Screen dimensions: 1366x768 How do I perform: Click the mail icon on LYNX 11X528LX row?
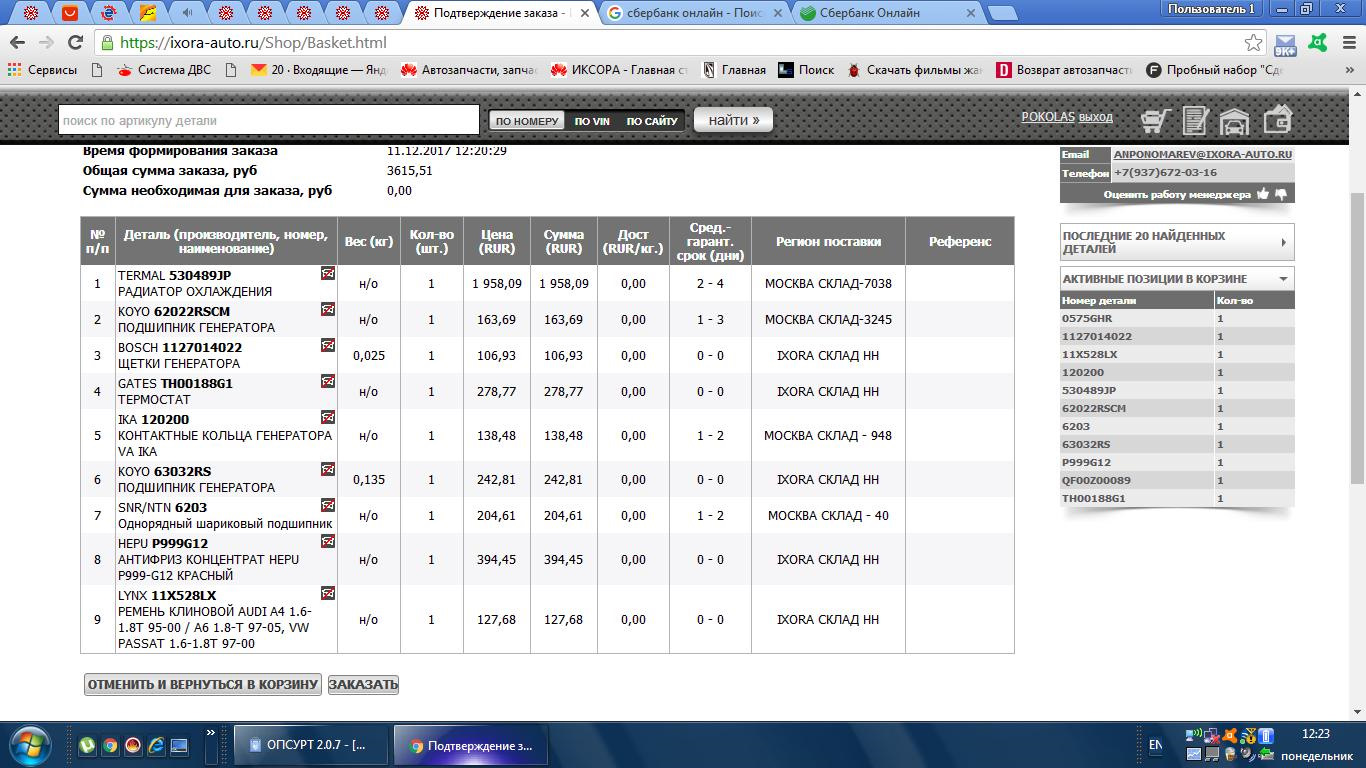pyautogui.click(x=327, y=593)
